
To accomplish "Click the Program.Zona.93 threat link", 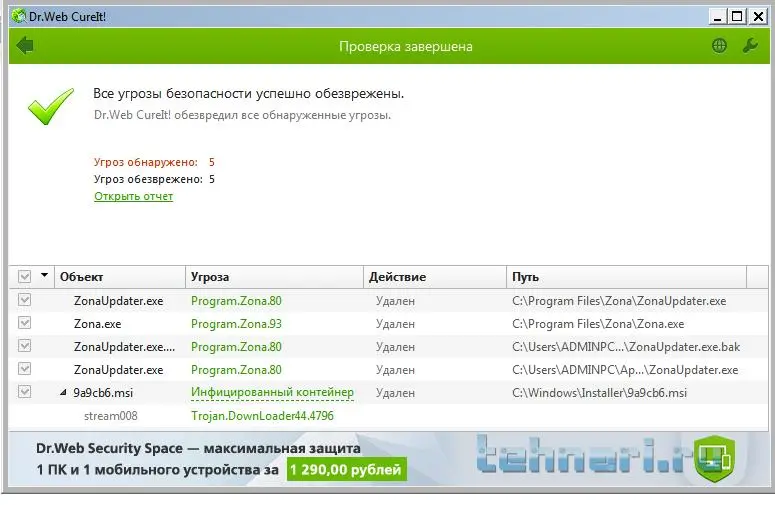I will click(x=236, y=324).
